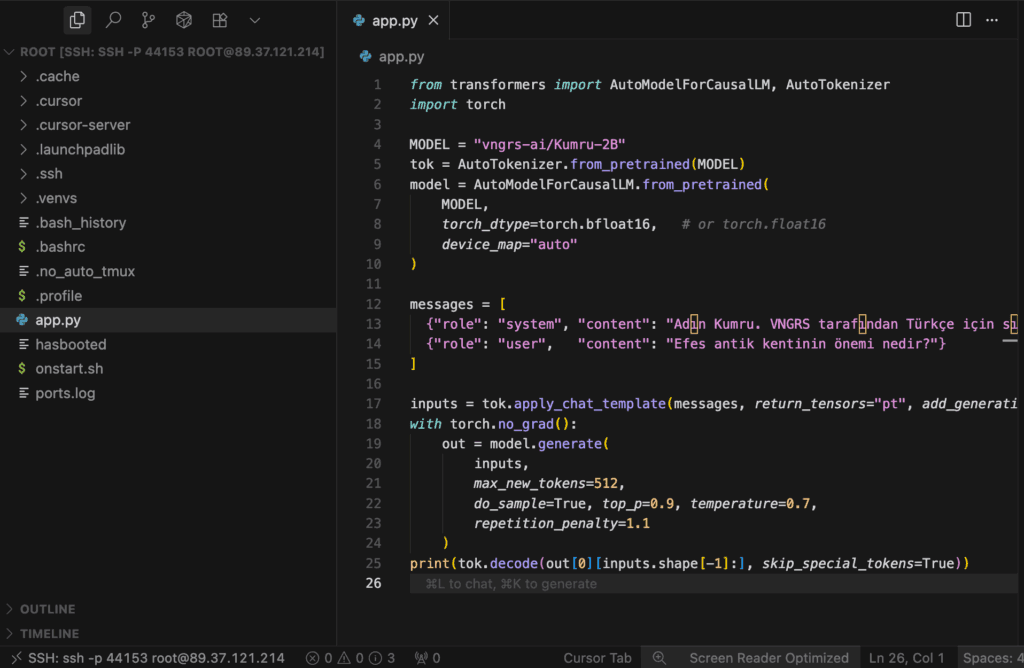Expand the TIMELINE section
The image size is (1024, 668).
click(x=49, y=634)
